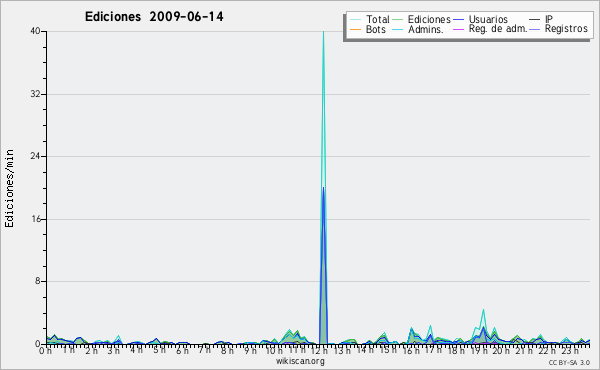The width and height of the screenshot is (600, 370).
Task: Click the small peak near 19 h
Action: click(483, 310)
